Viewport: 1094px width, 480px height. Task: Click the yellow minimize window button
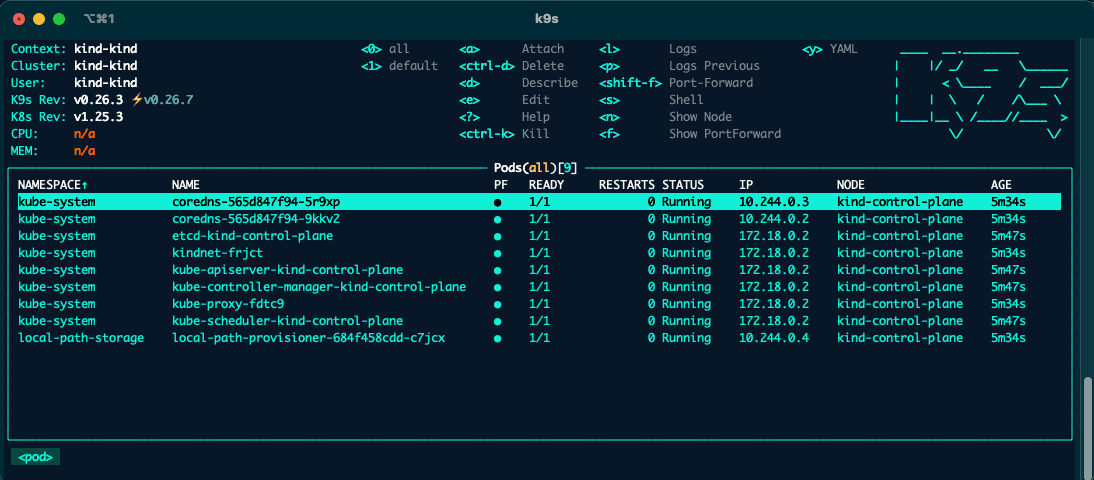click(x=39, y=20)
